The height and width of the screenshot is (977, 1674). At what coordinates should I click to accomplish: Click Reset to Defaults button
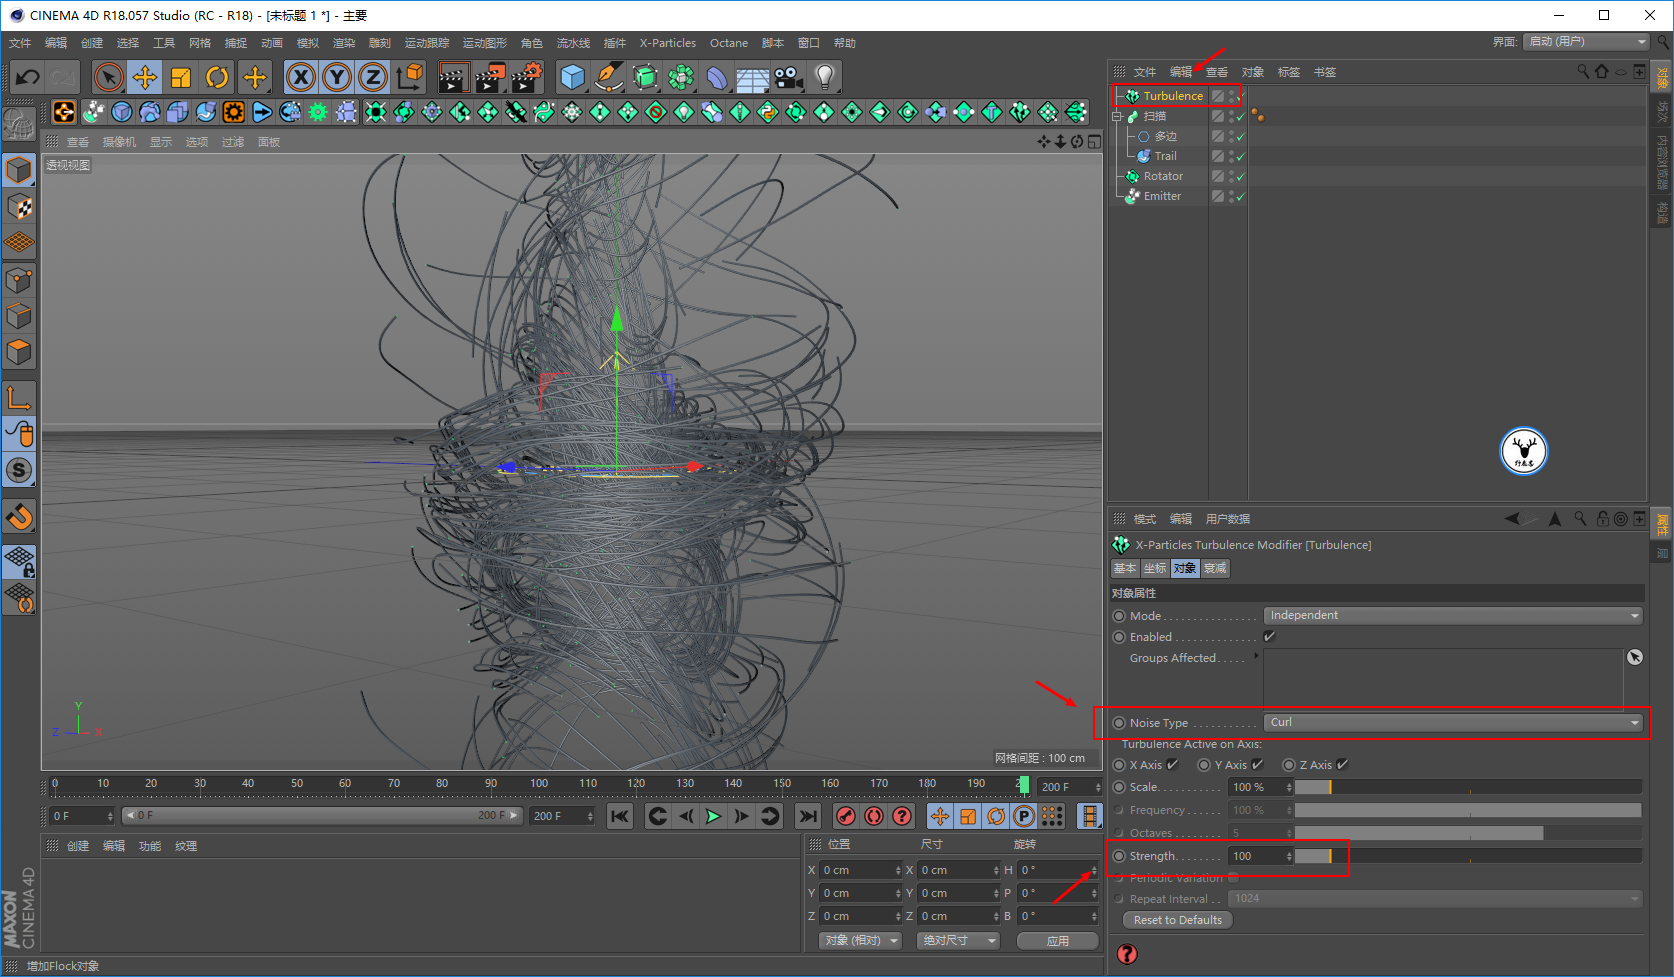(x=1178, y=920)
